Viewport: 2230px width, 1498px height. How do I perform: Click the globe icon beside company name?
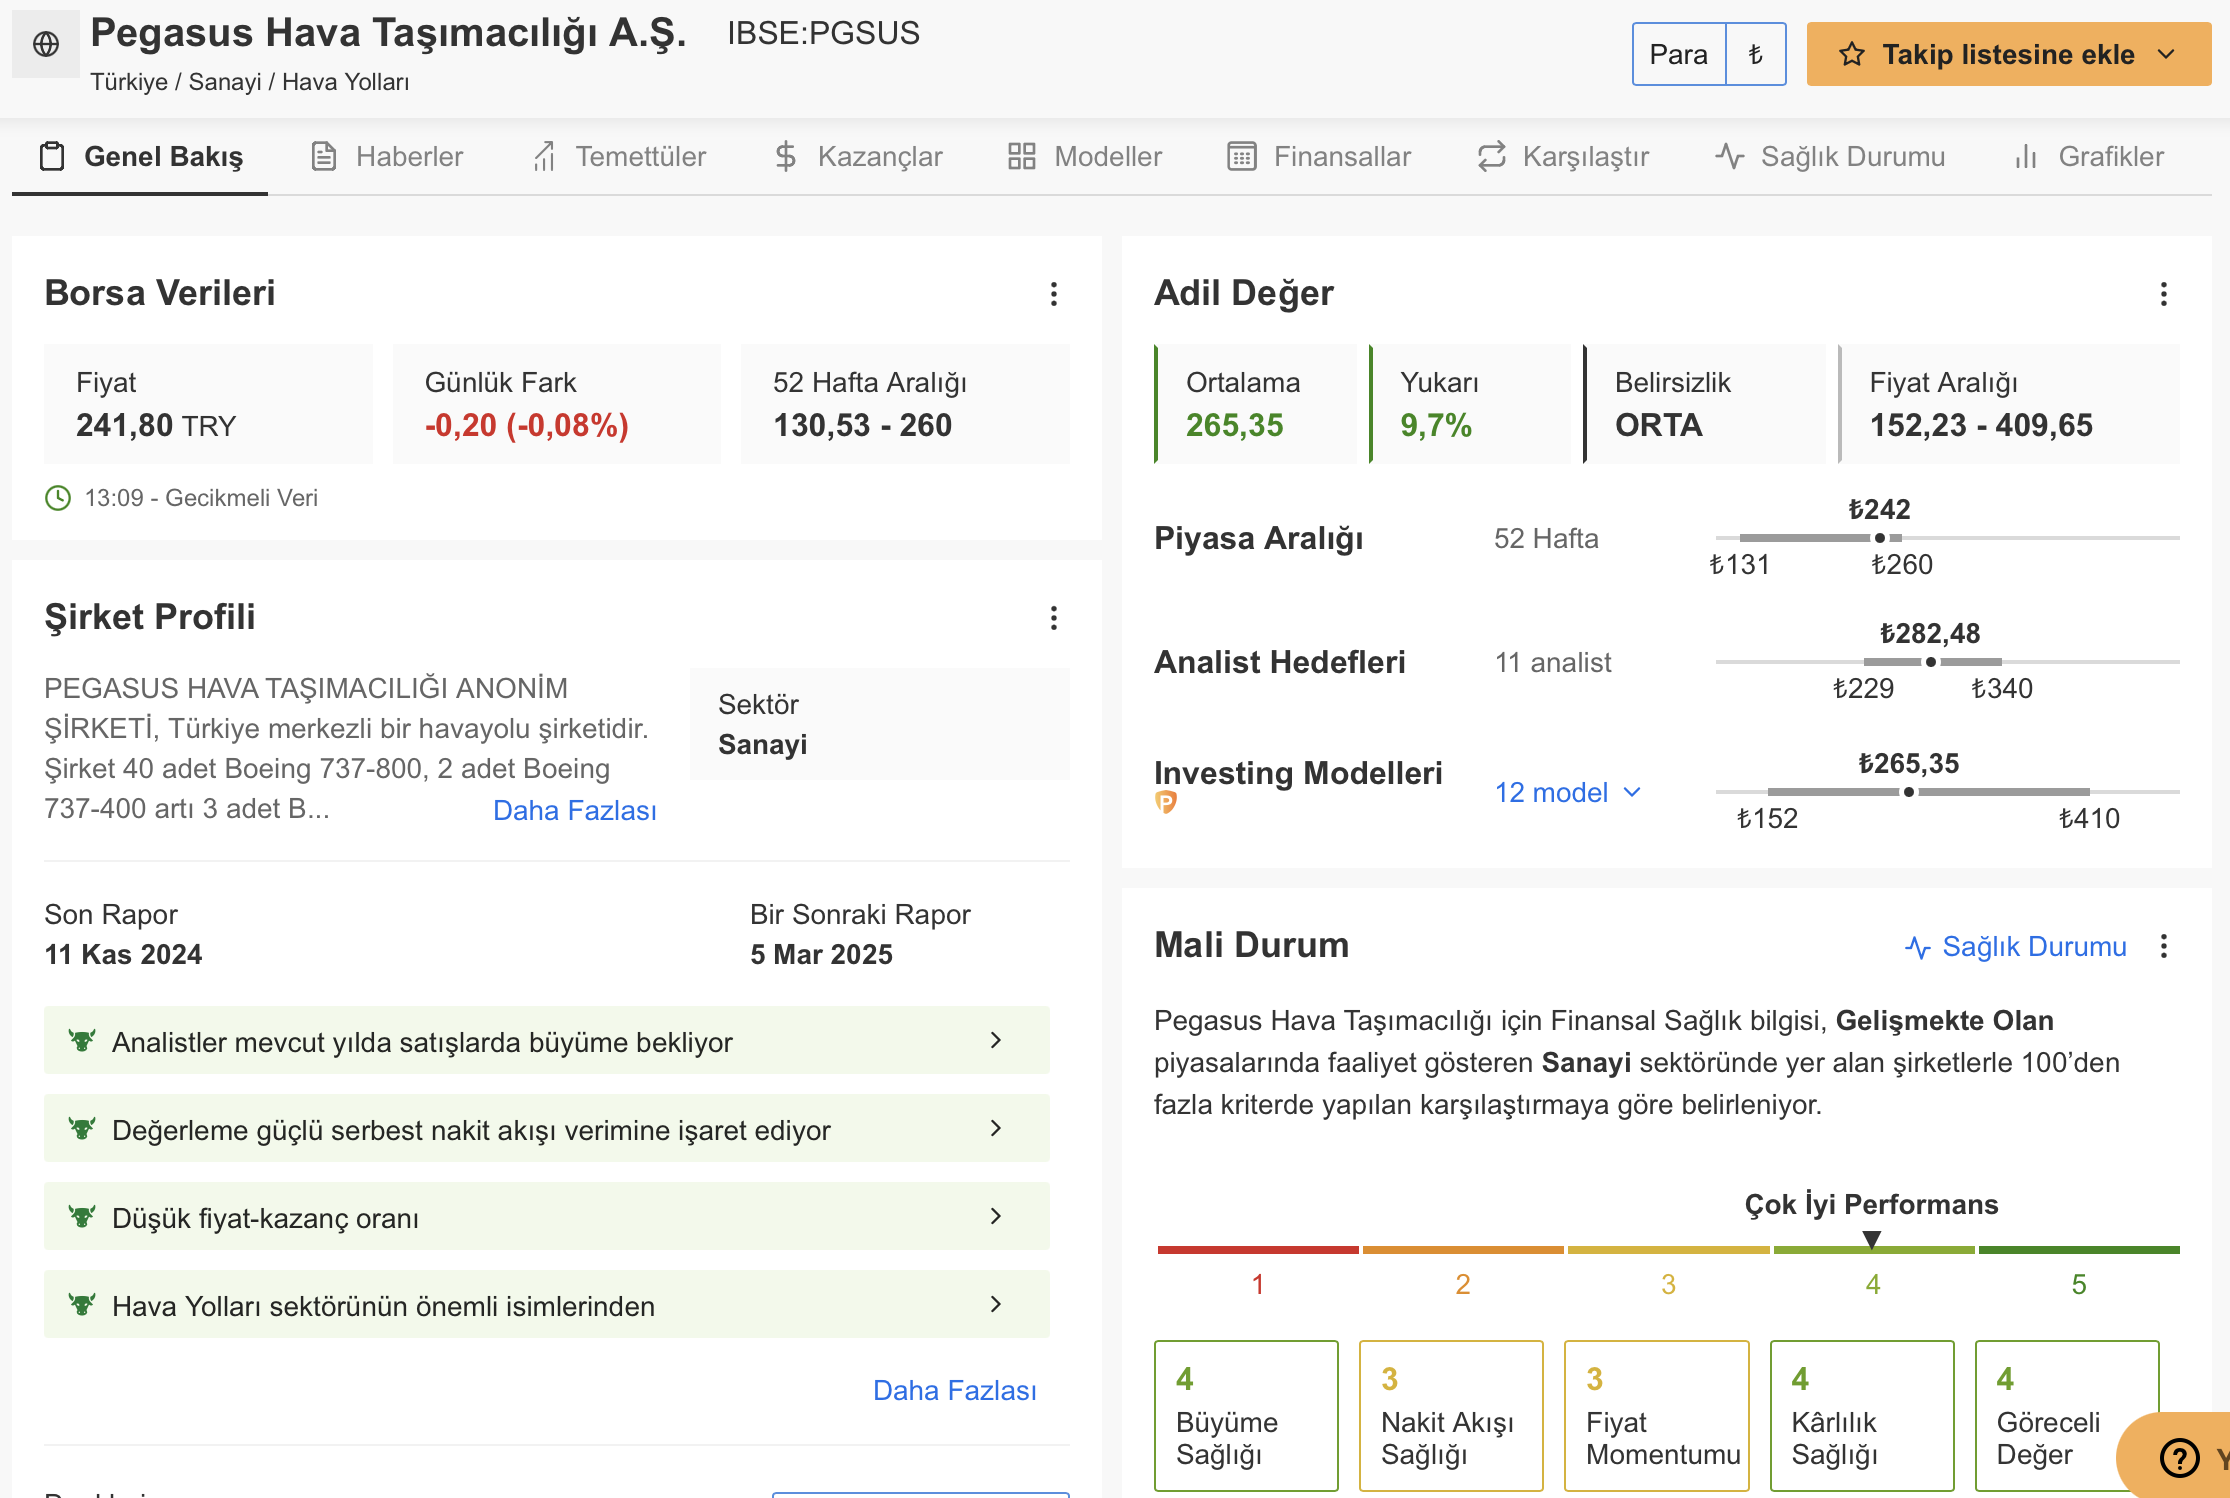pos(46,44)
